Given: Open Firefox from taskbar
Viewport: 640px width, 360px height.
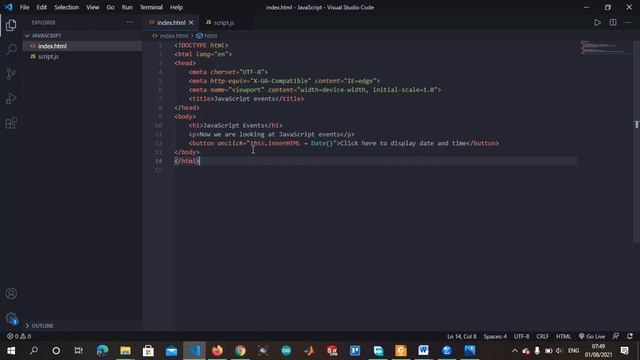Looking at the screenshot, I should click(x=217, y=351).
